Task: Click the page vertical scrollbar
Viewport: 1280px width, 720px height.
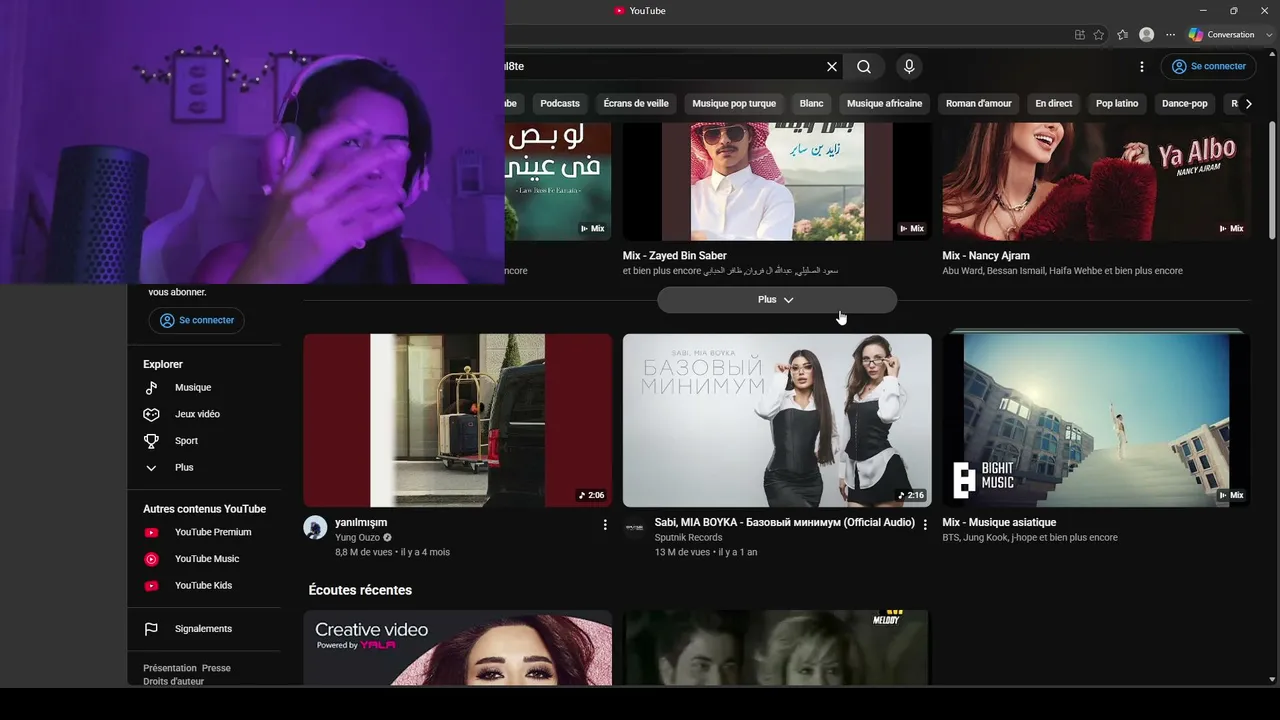Action: pos(1272,181)
